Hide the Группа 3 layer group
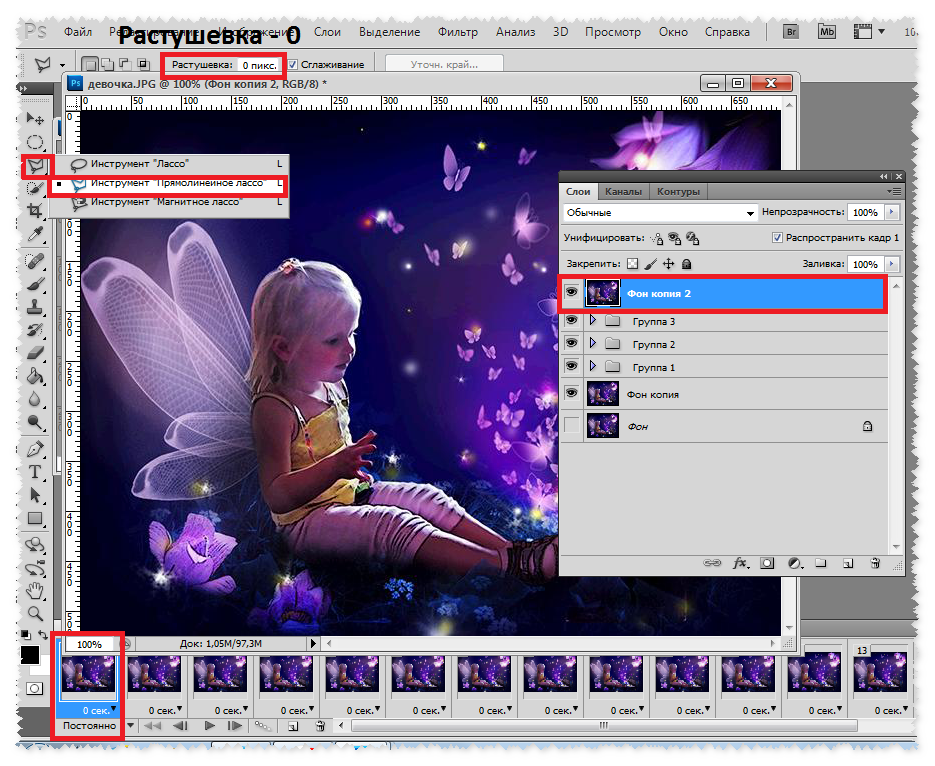The image size is (935, 766). pos(571,321)
